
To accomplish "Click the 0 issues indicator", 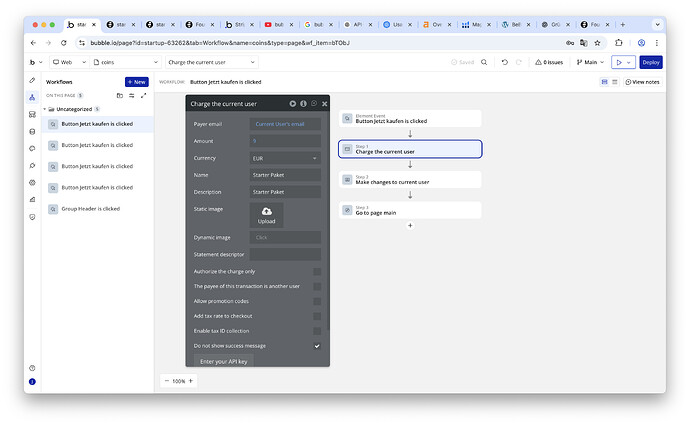I will pyautogui.click(x=549, y=62).
